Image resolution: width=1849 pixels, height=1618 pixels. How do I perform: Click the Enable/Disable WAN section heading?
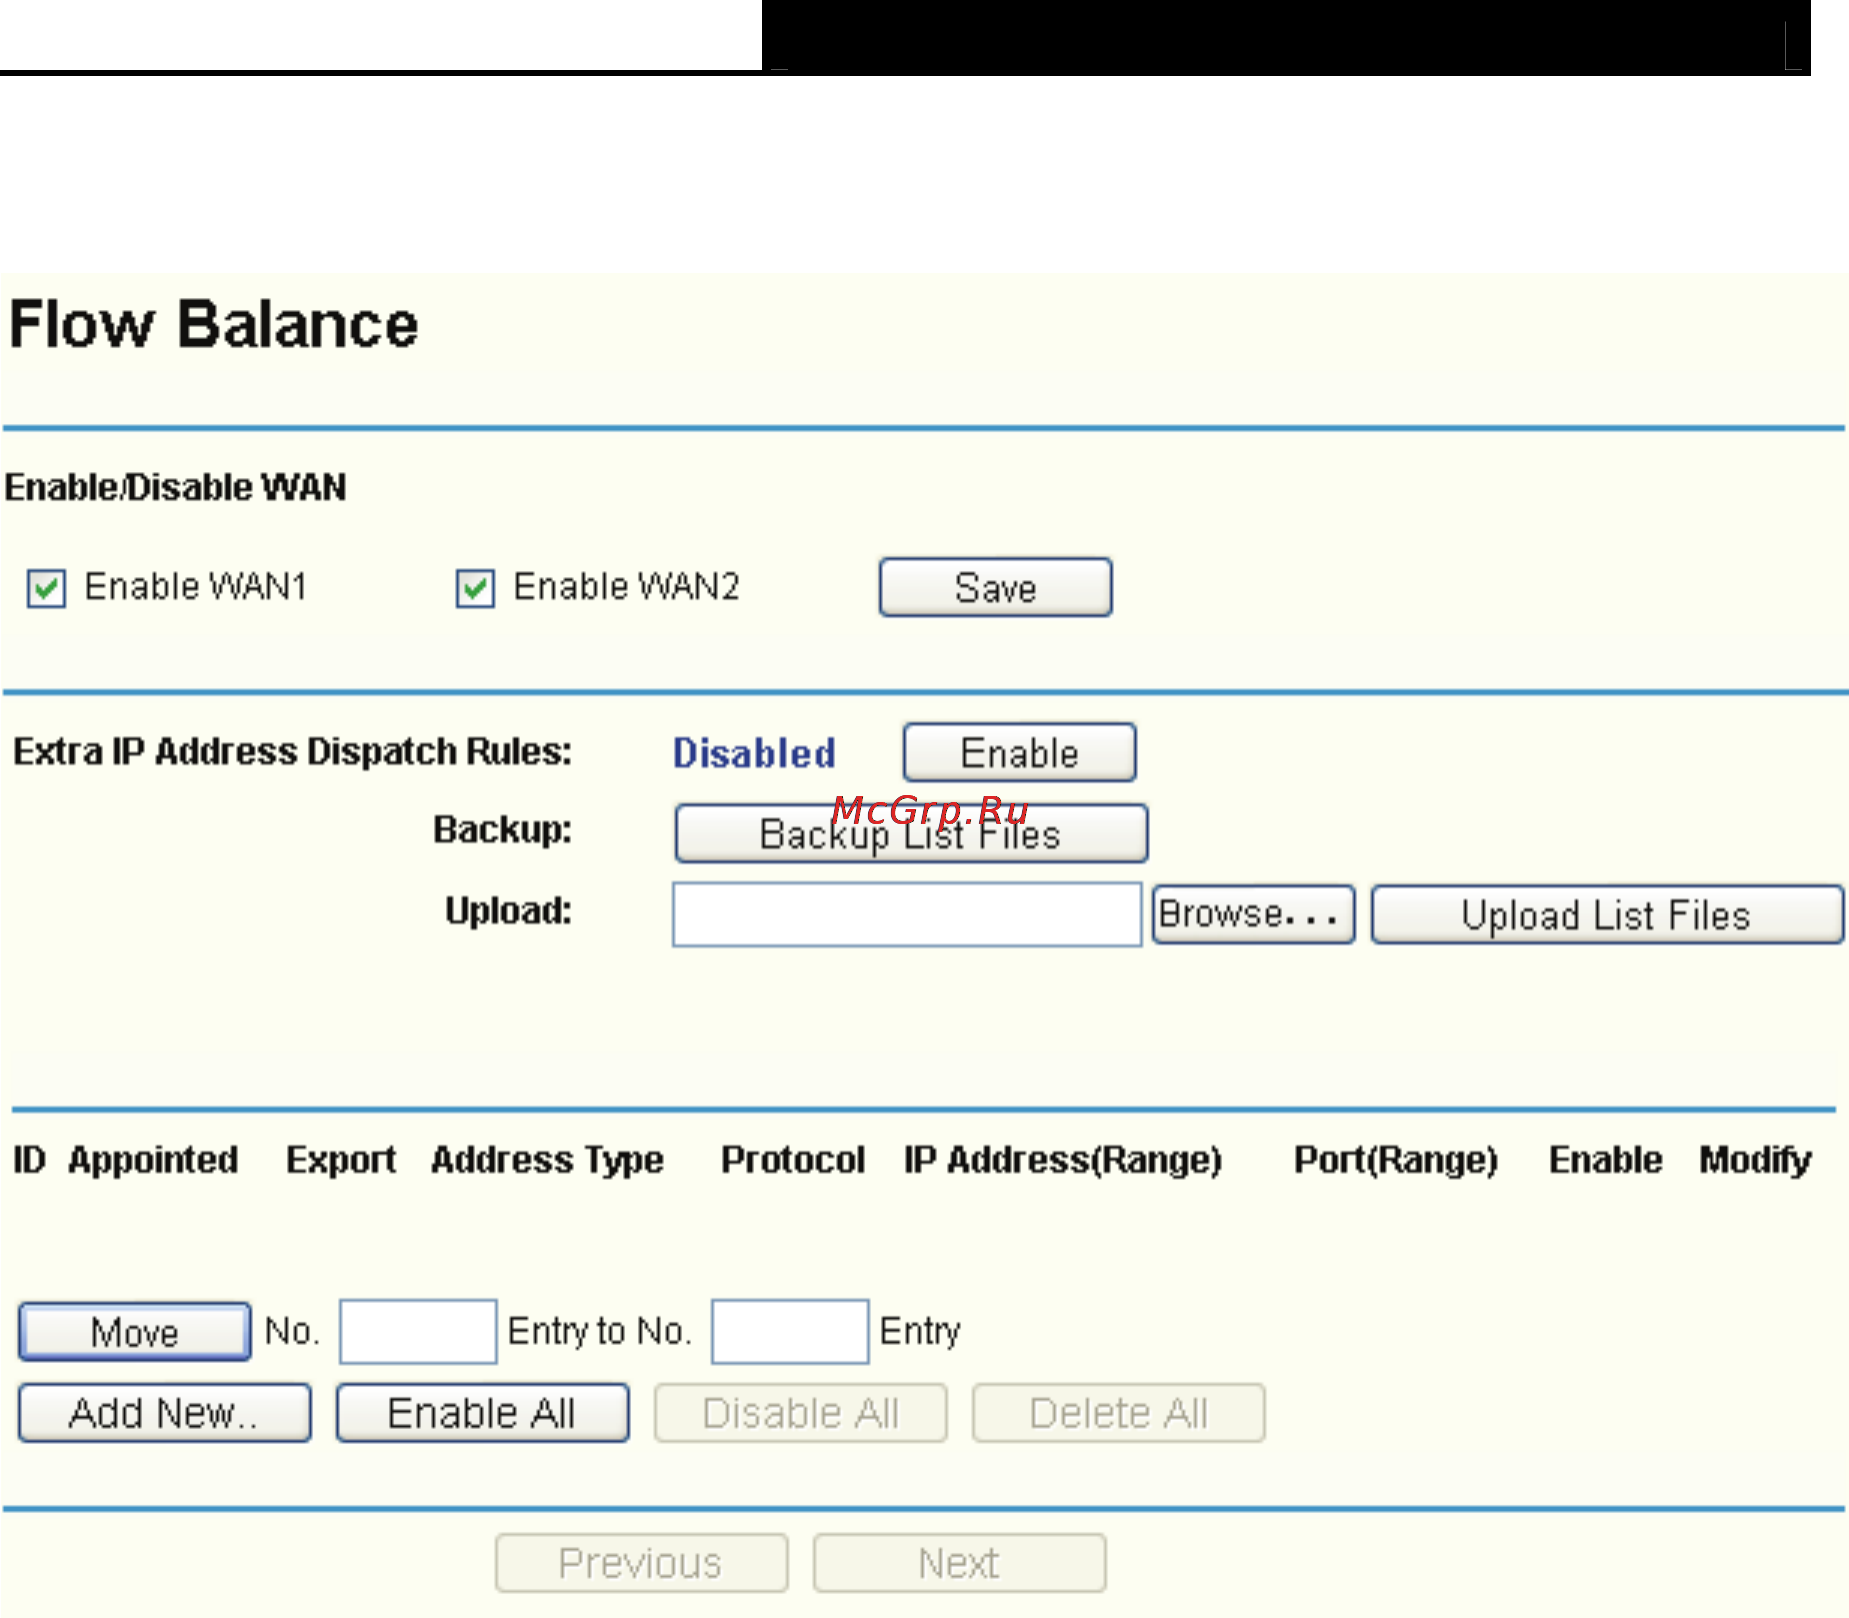(176, 487)
